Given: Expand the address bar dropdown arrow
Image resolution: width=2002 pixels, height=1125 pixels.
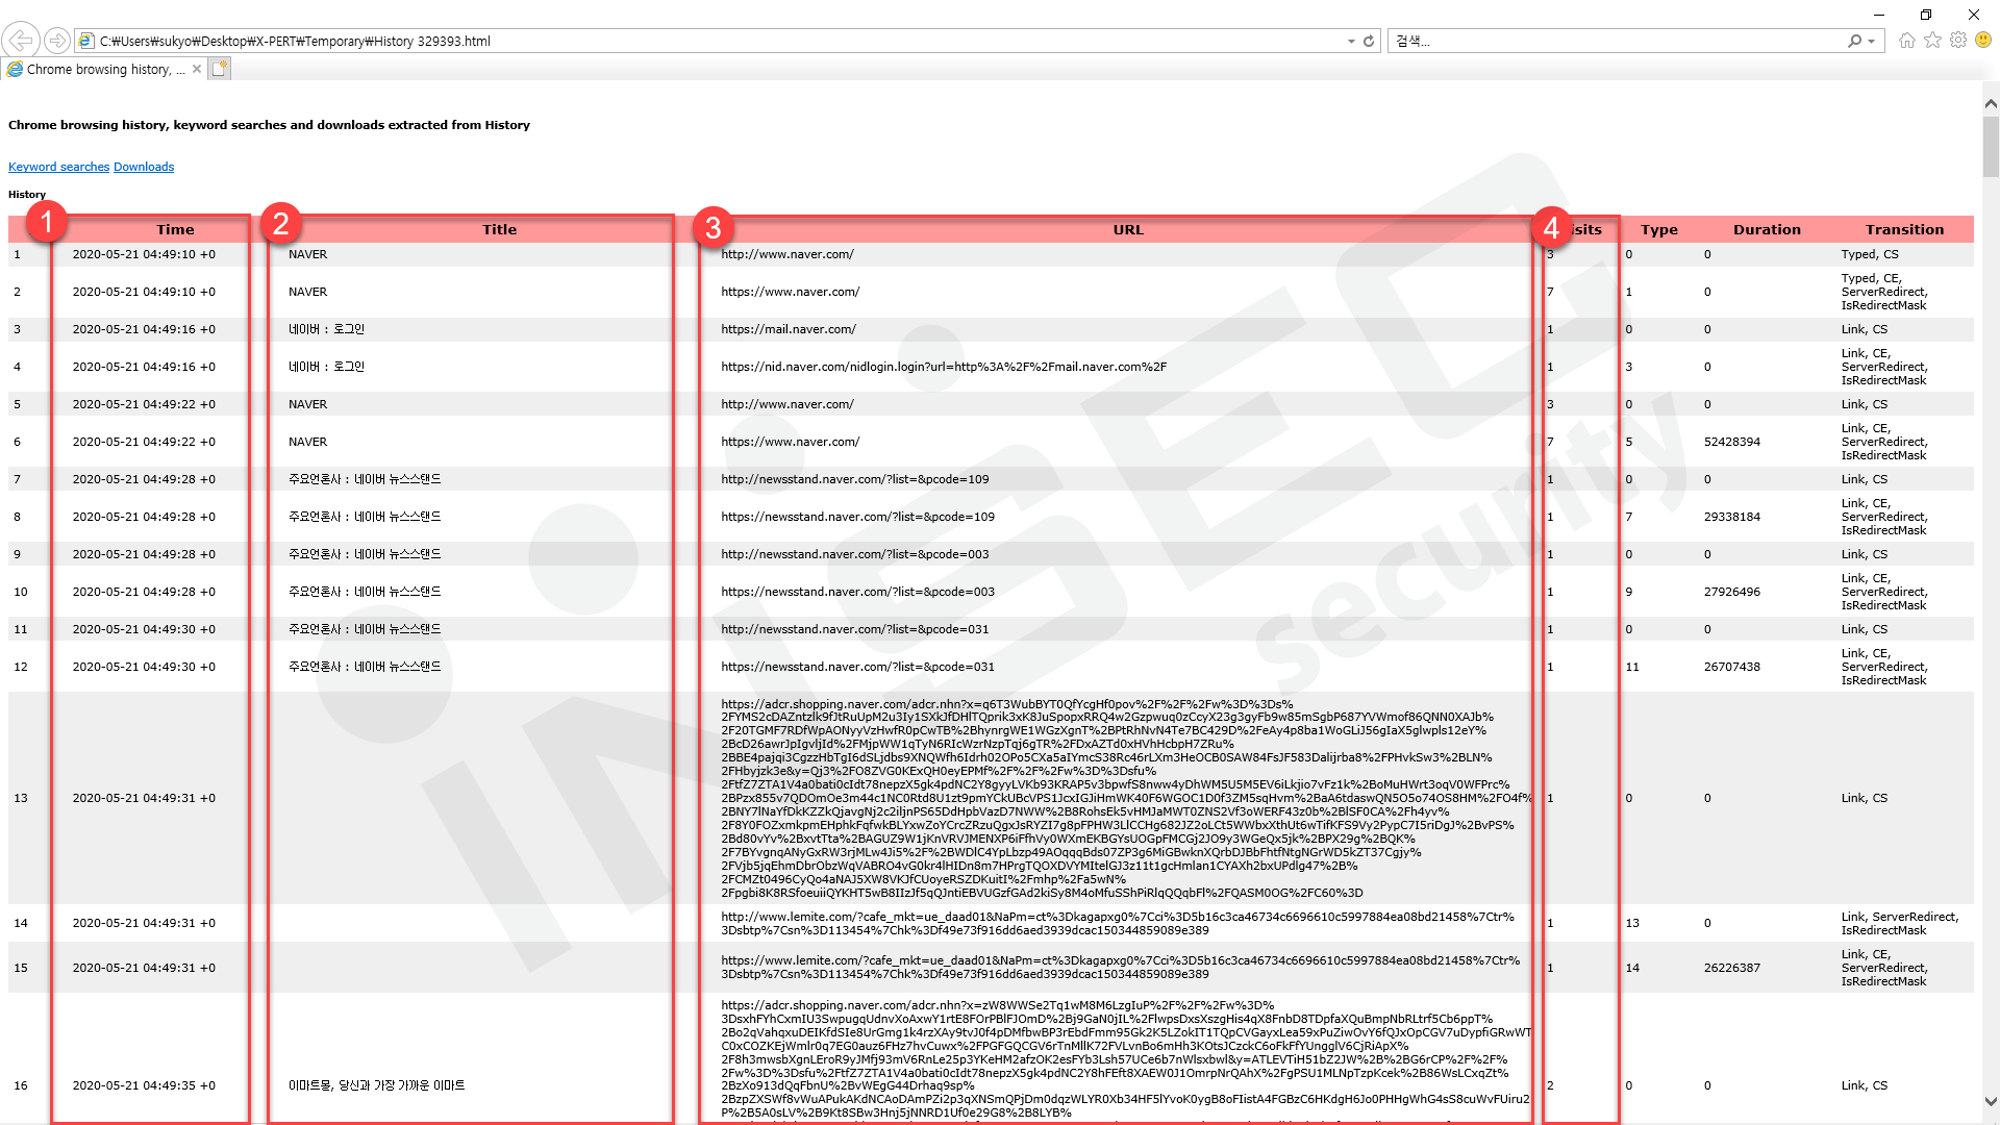Looking at the screenshot, I should click(1351, 41).
